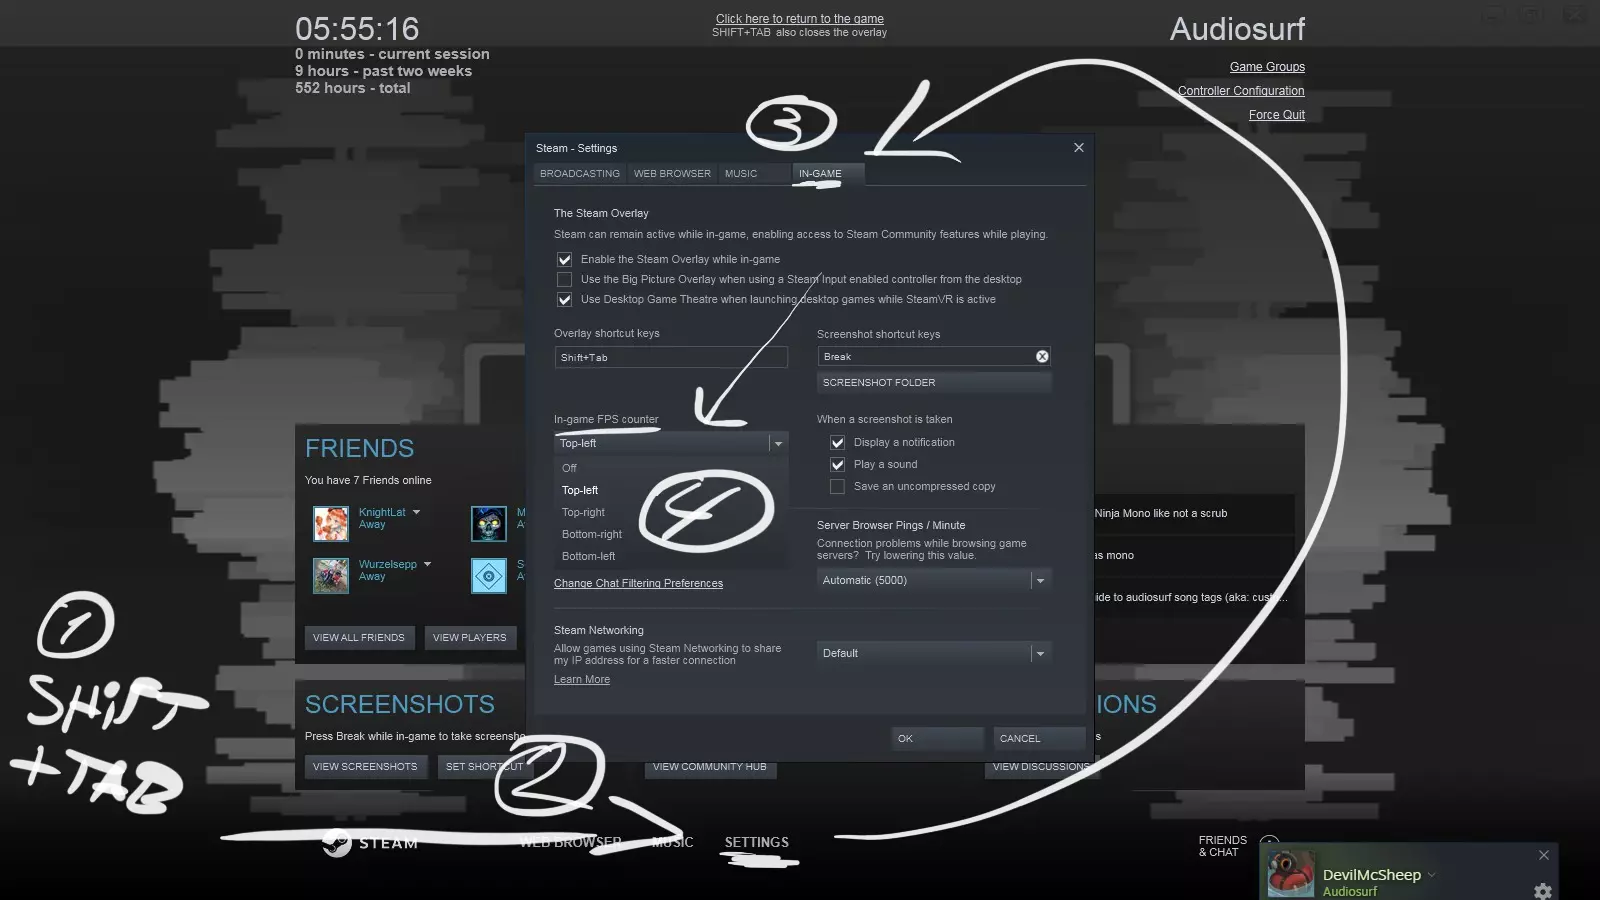Open View Community Hub button
This screenshot has height=900, width=1600.
coord(710,767)
